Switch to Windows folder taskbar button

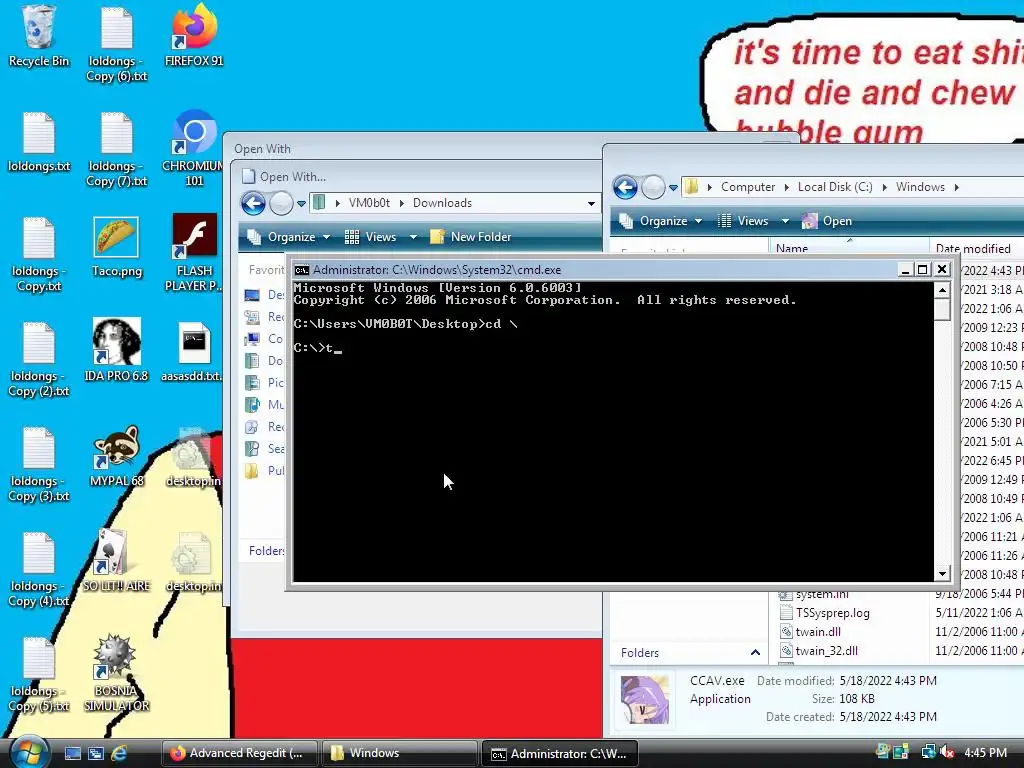pos(398,754)
